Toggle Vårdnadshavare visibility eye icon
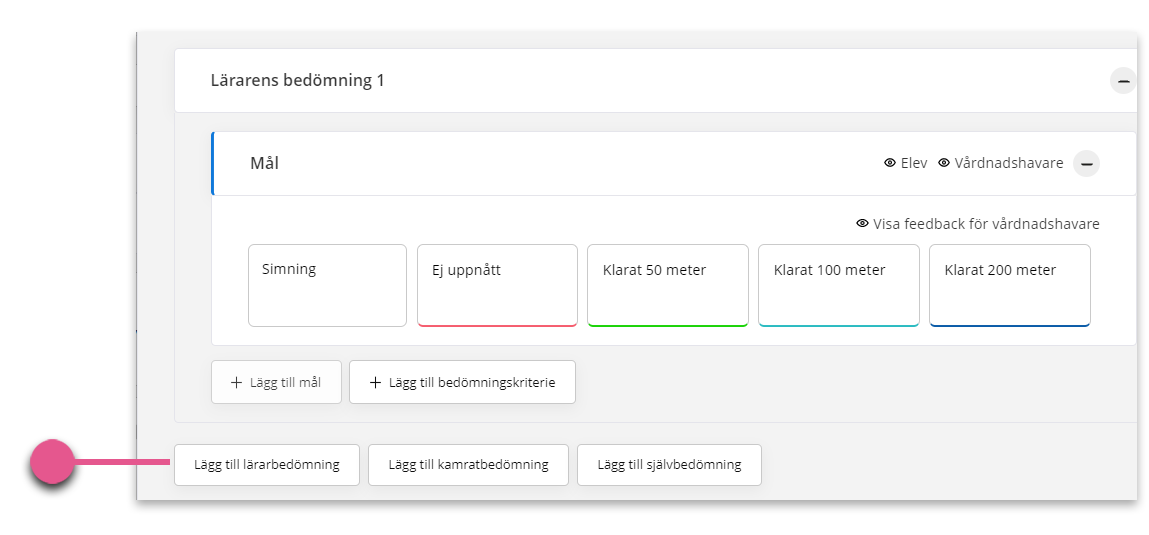Screen dimensions: 1149x535 (x=944, y=163)
